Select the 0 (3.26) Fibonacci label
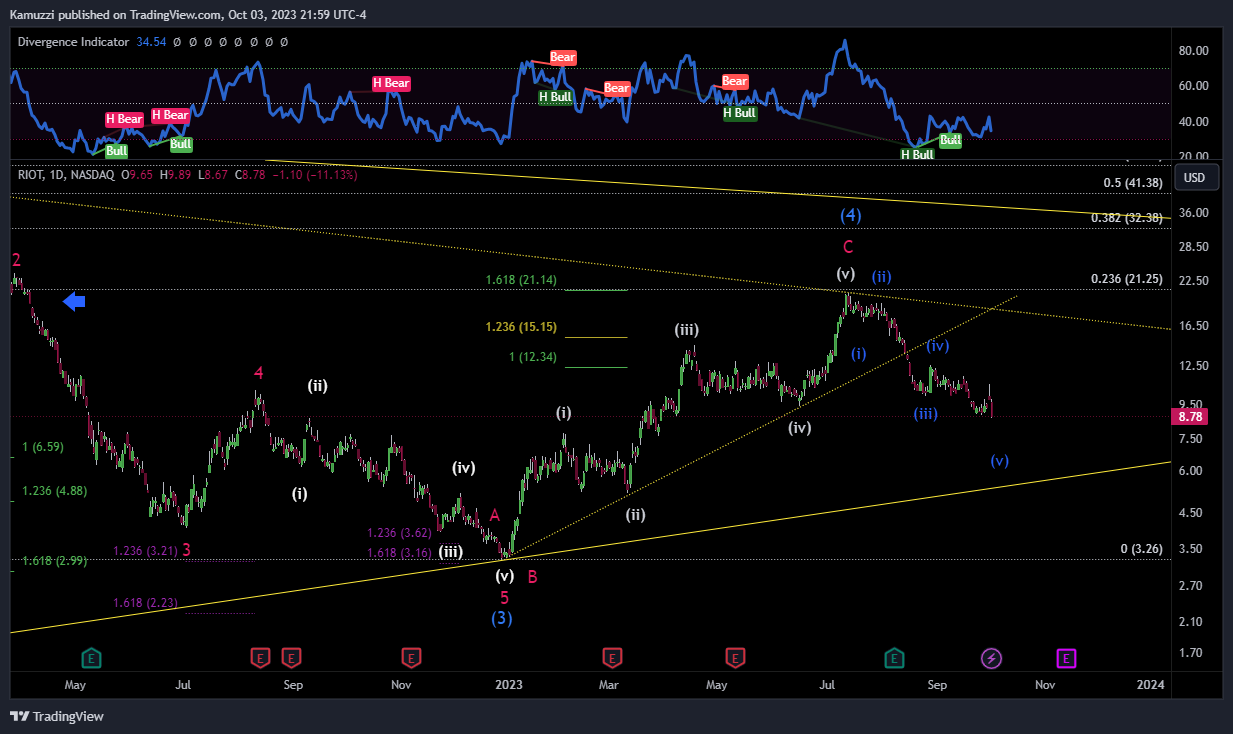Screen dimensions: 1233x734 (1141, 549)
